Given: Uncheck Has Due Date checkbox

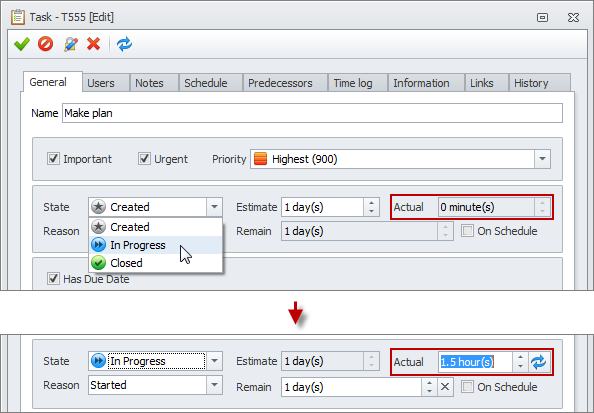Looking at the screenshot, I should (x=53, y=278).
